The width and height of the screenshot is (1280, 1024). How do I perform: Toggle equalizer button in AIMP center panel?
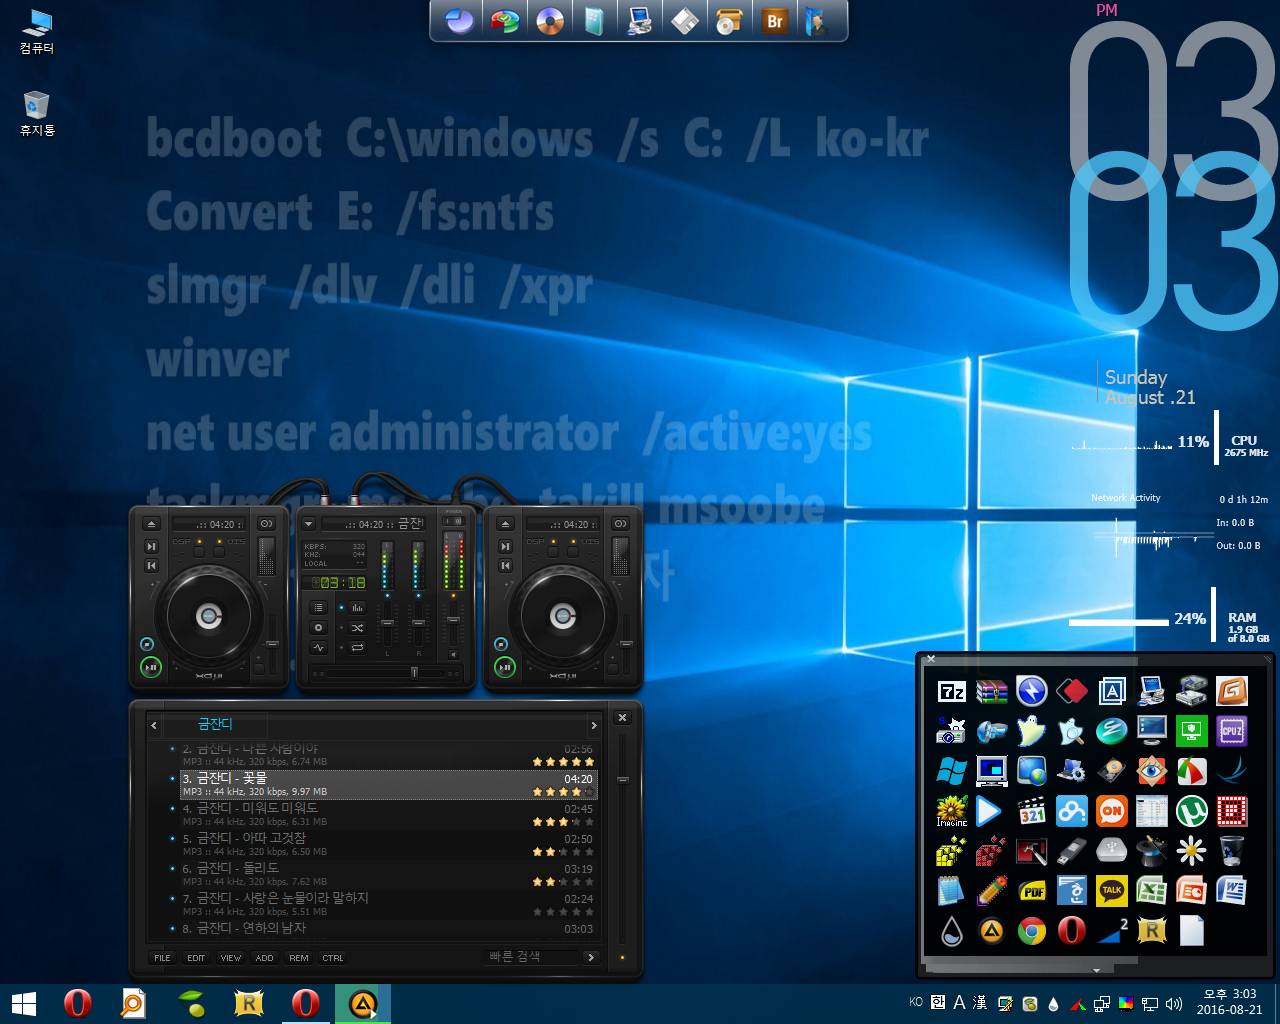point(357,608)
